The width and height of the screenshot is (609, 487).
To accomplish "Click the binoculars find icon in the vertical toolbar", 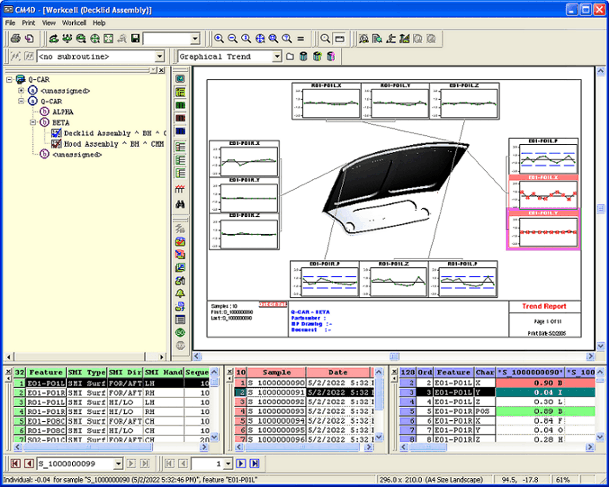I will 180,203.
